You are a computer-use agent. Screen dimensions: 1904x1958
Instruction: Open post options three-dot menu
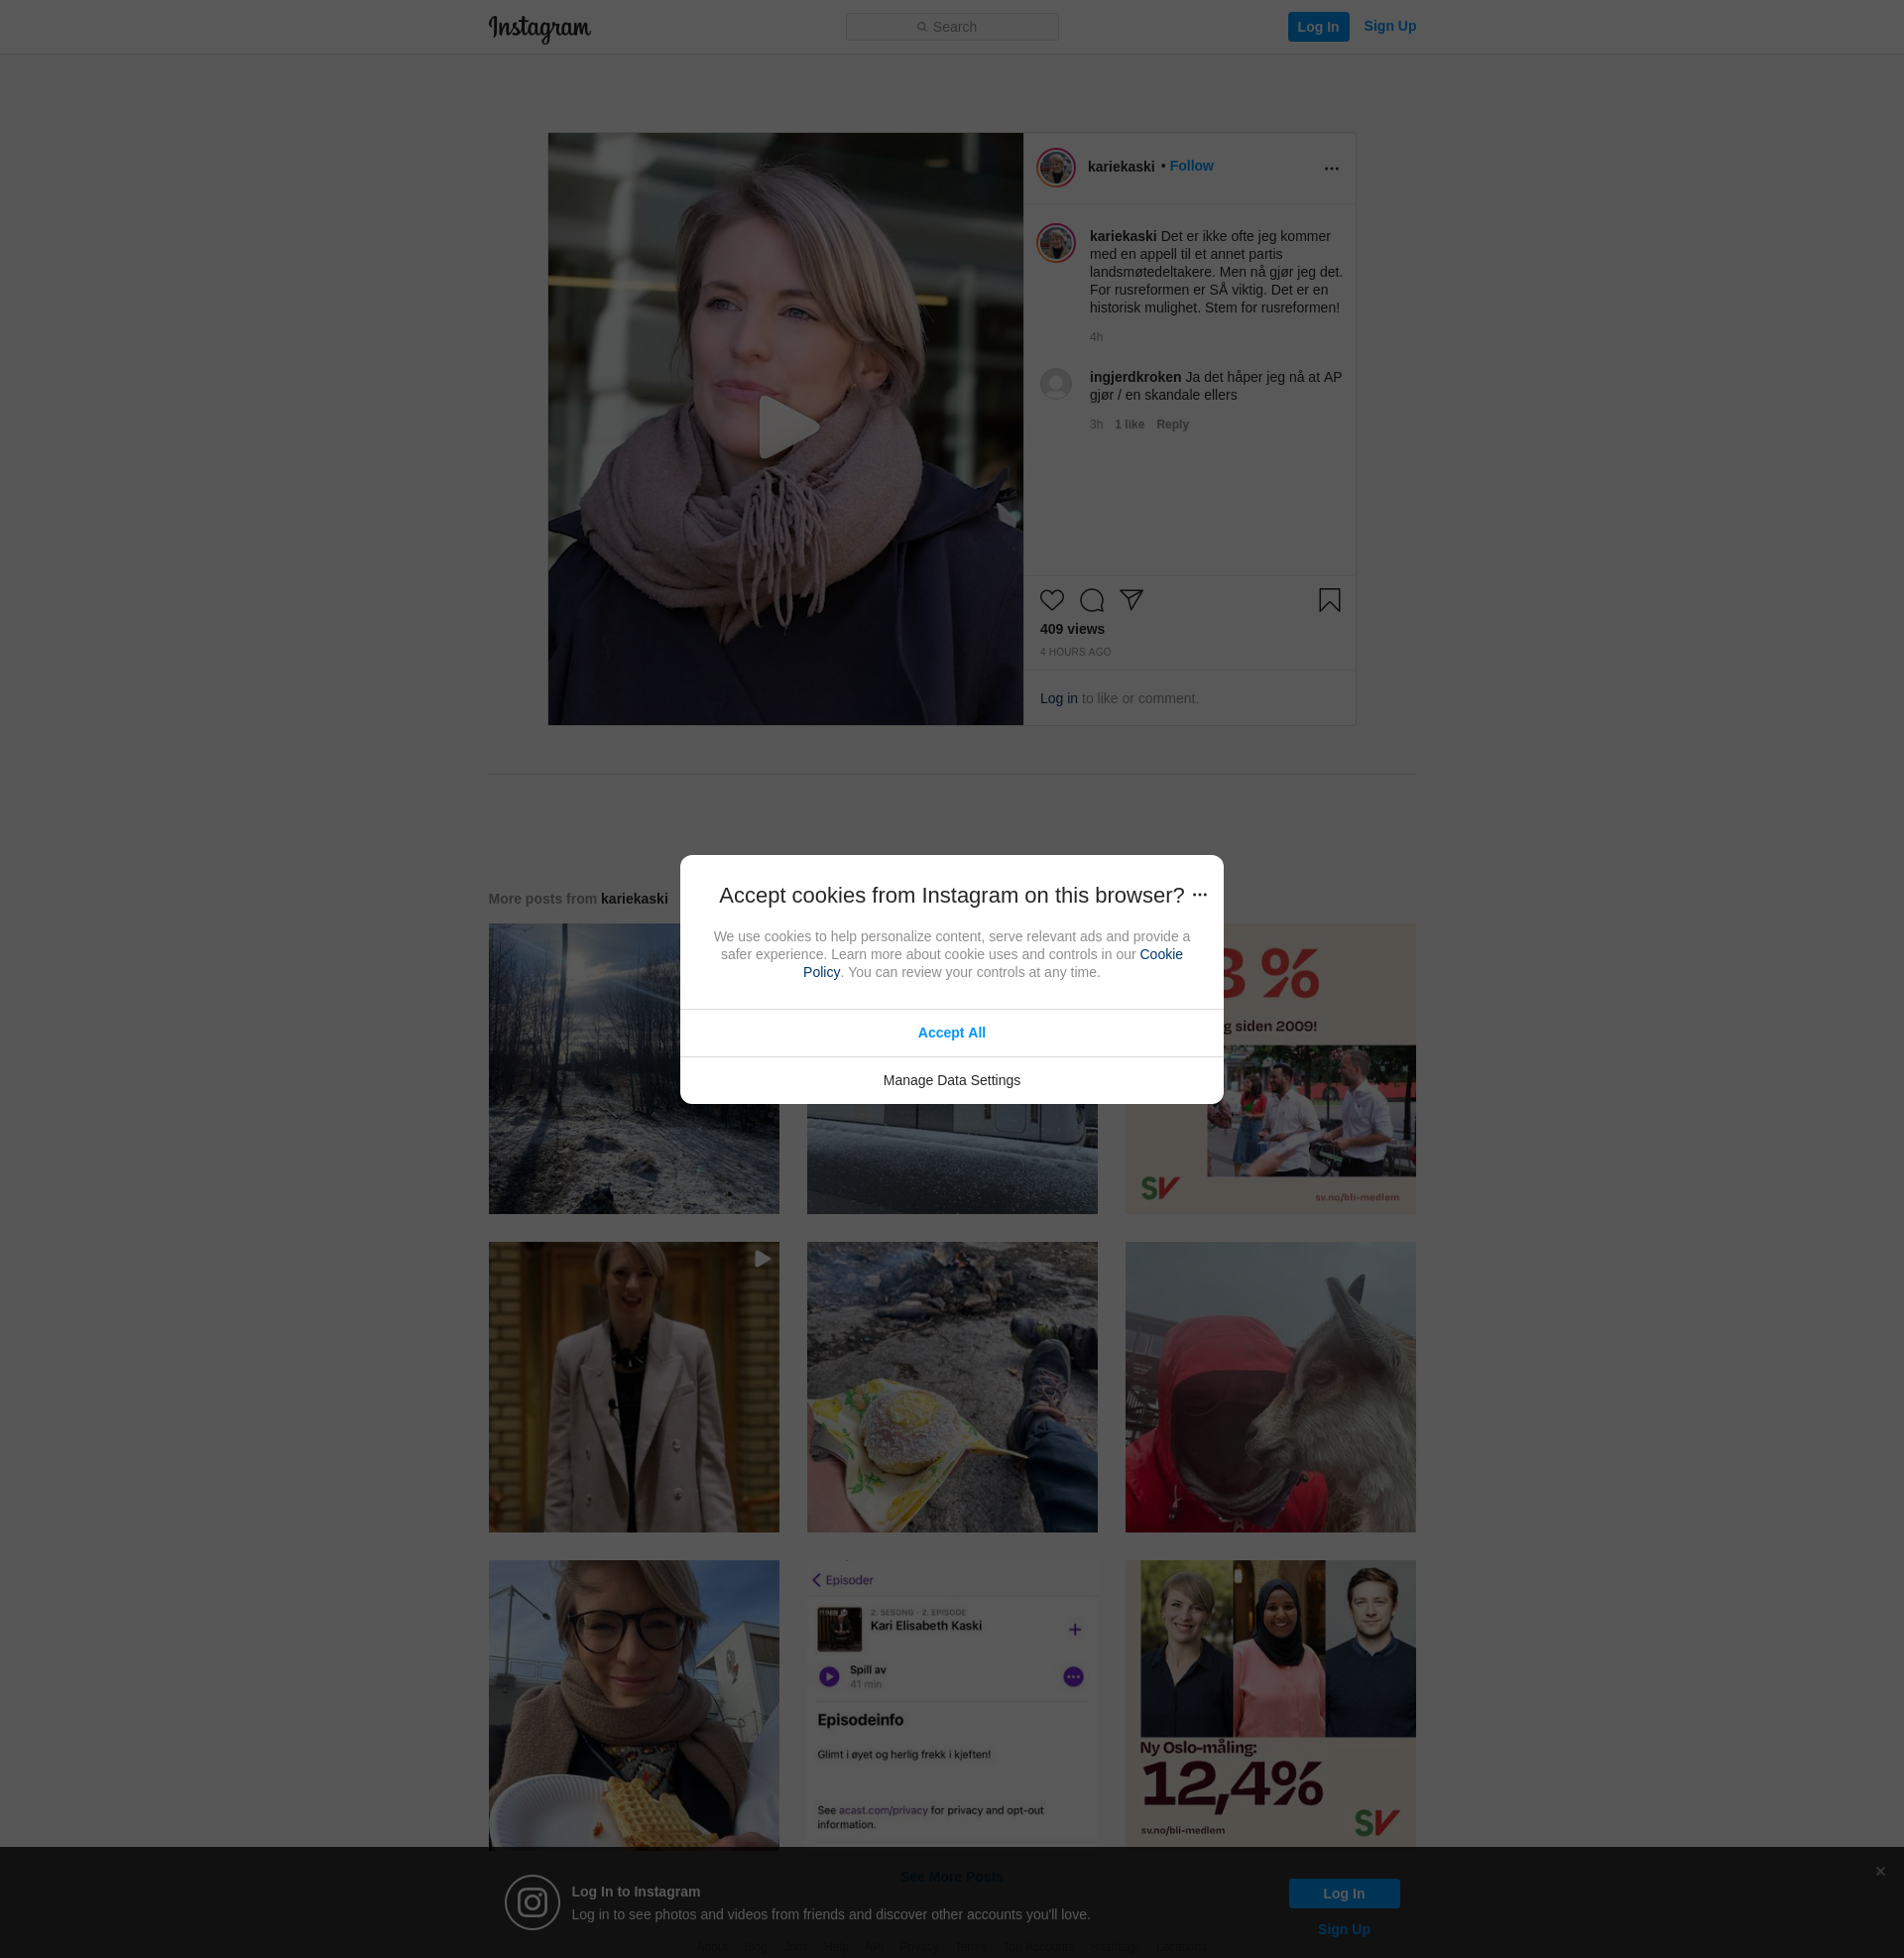[x=1331, y=168]
